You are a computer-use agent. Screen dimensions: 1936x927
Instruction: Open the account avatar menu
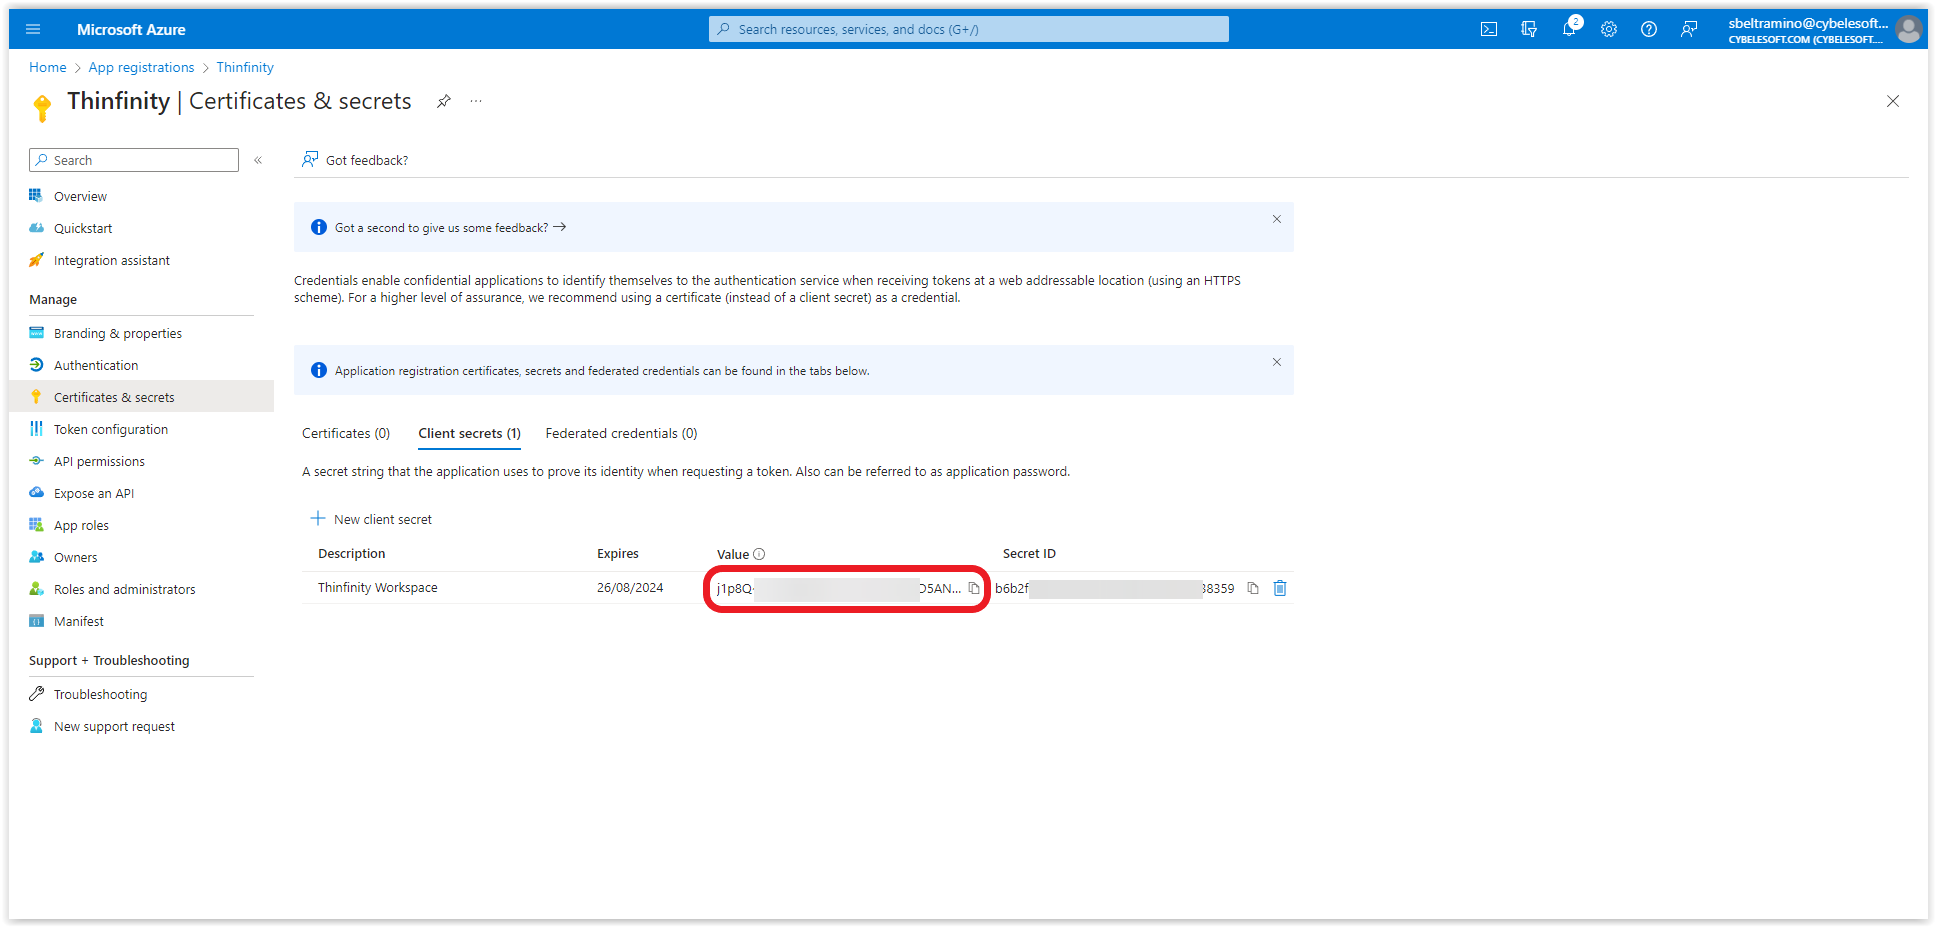(x=1909, y=29)
